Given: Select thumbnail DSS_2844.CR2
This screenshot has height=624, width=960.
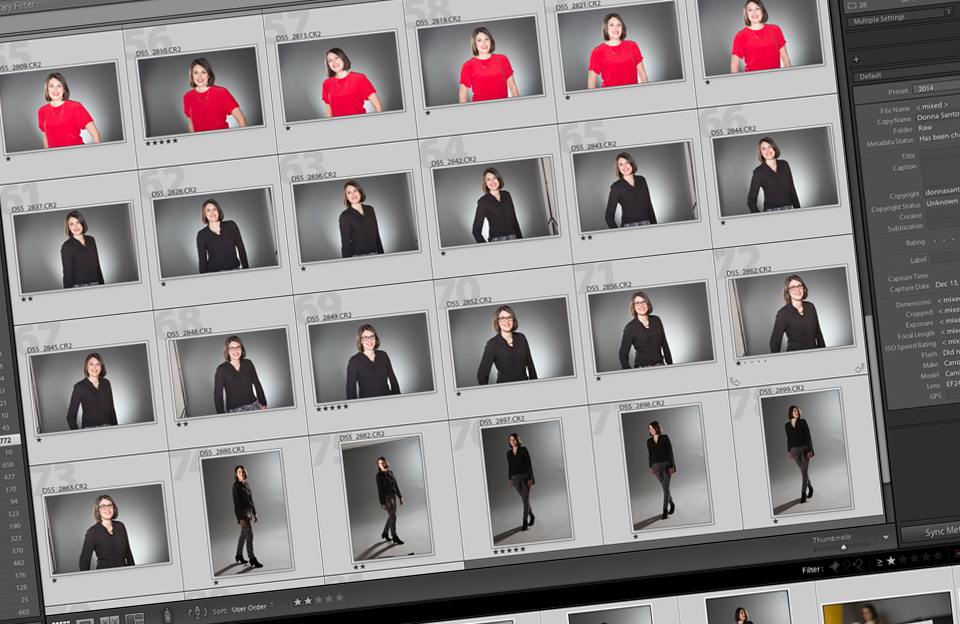Looking at the screenshot, I should point(774,171).
